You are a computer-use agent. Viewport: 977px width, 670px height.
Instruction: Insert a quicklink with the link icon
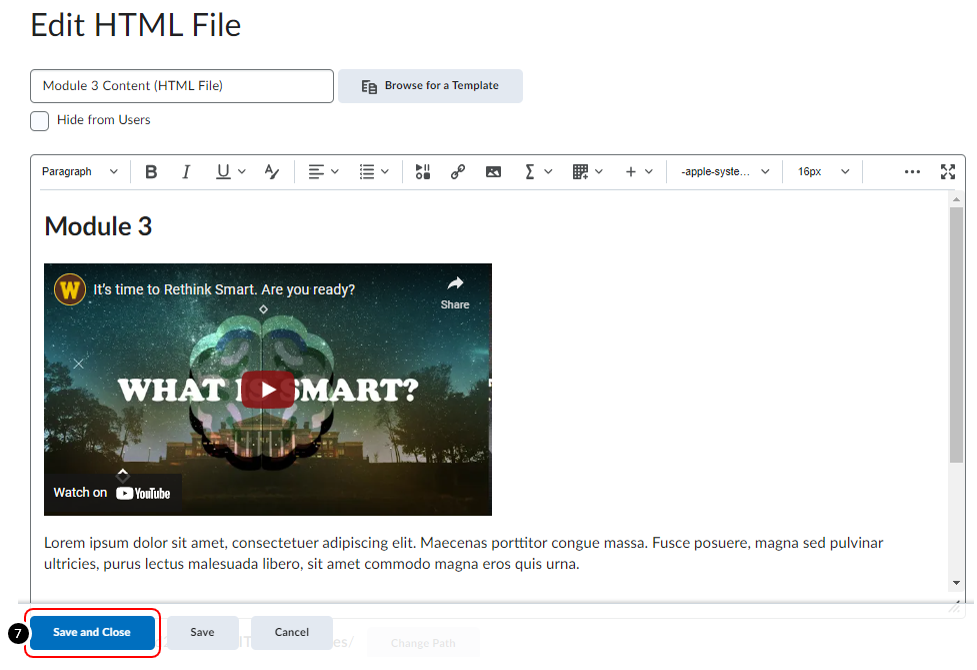point(458,171)
